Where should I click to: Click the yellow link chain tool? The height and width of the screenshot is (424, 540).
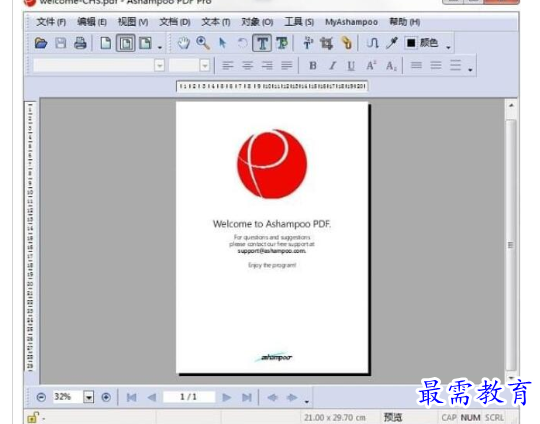pos(347,43)
